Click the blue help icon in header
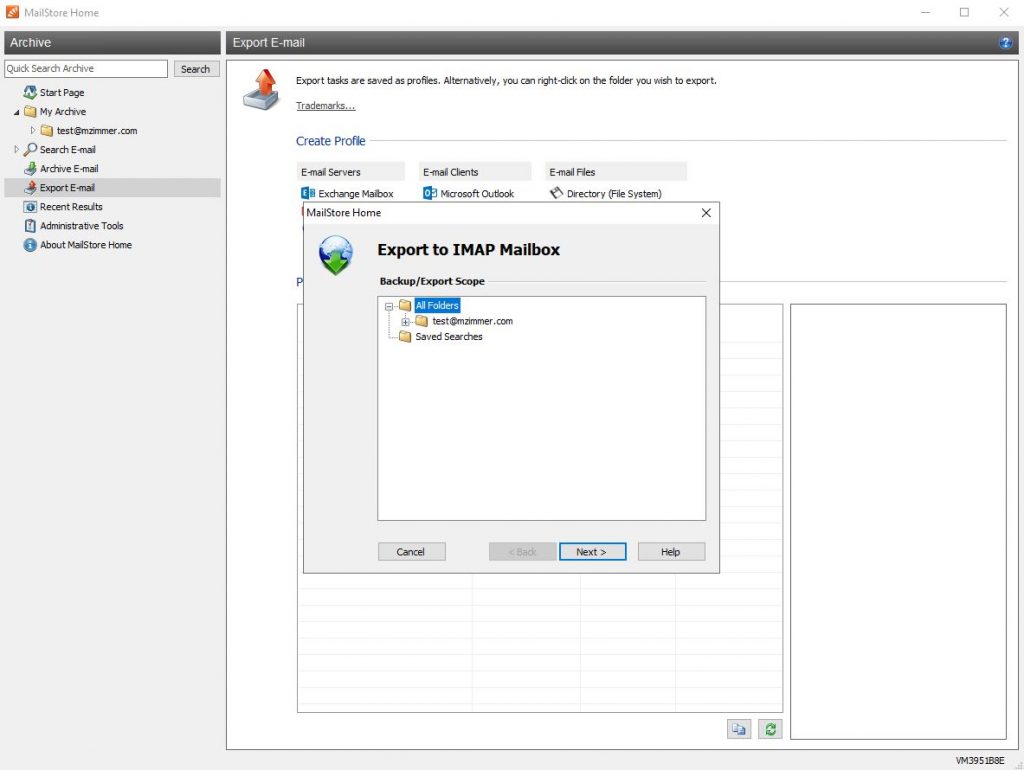Screen dimensions: 1024x770 [x=1005, y=43]
